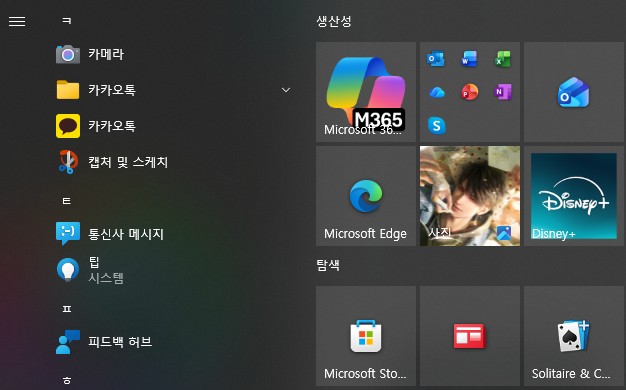
Task: Open the new Outlook tile
Action: click(573, 92)
